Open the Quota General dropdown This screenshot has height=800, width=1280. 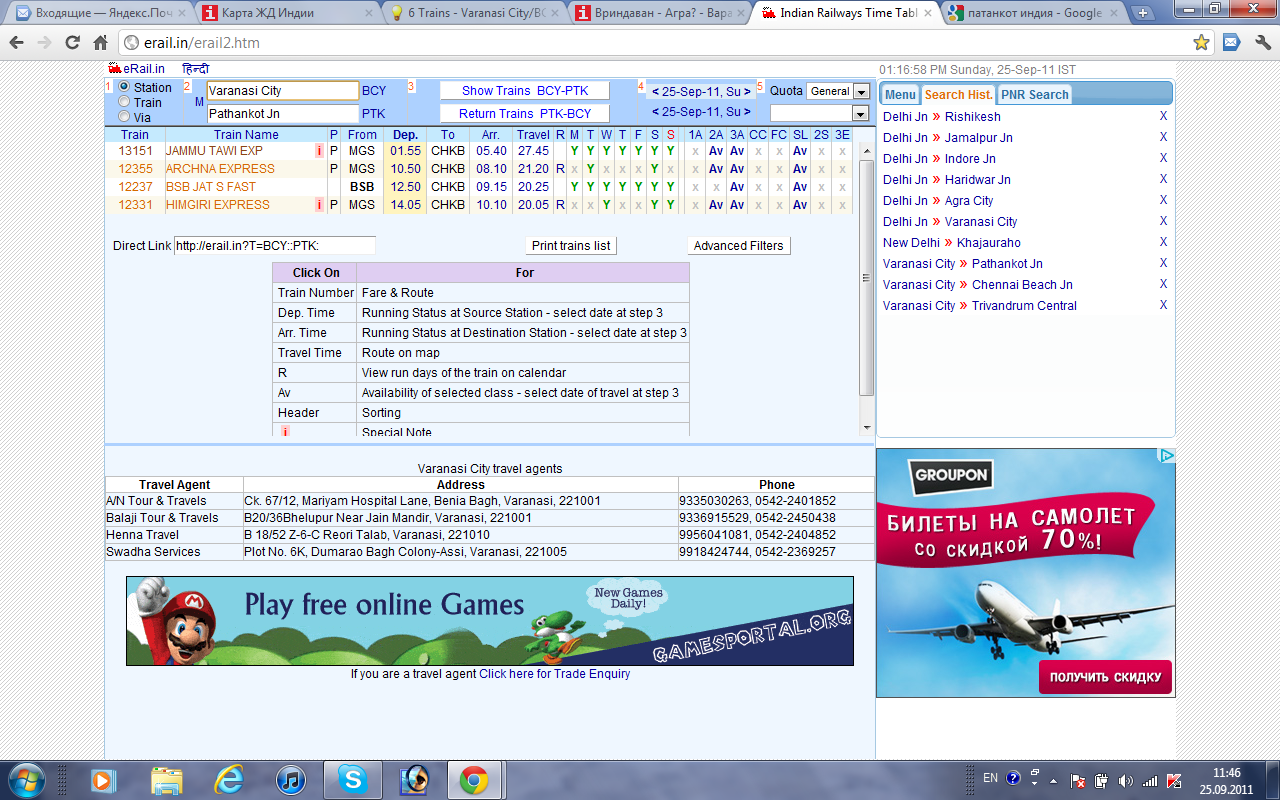click(860, 92)
